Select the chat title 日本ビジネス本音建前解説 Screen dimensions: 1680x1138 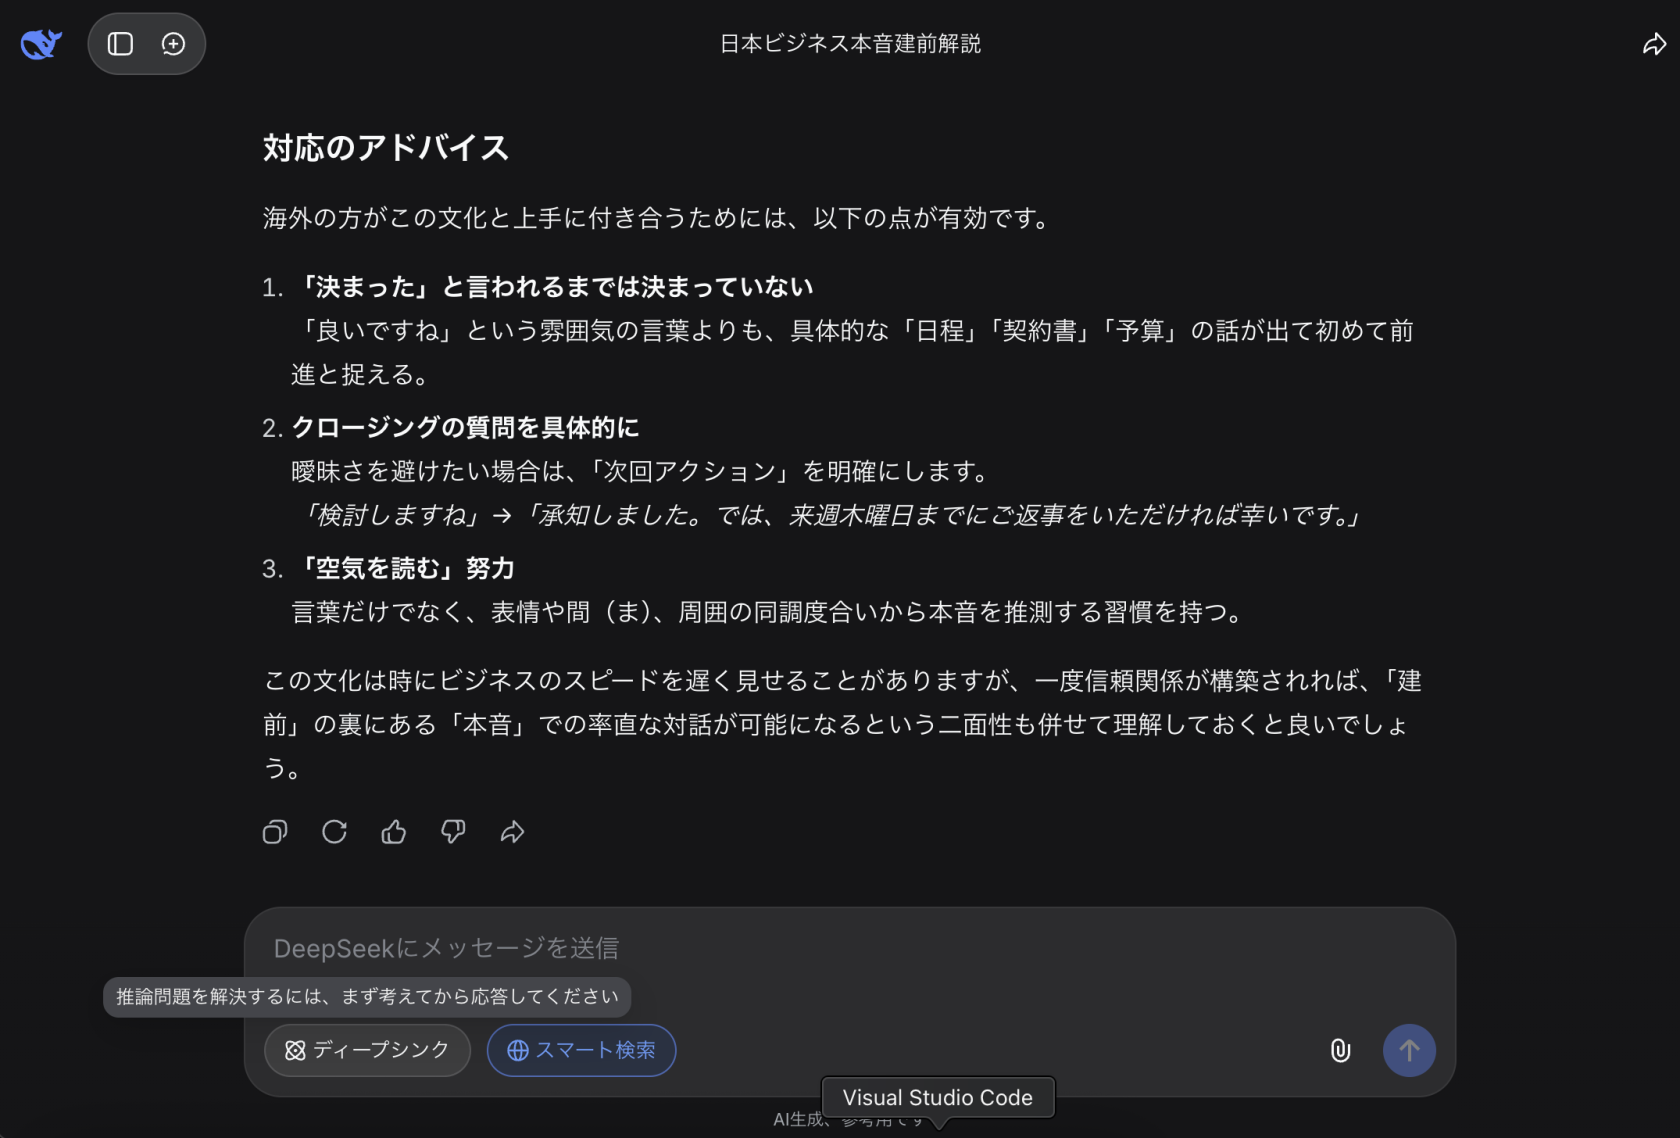[x=848, y=43]
